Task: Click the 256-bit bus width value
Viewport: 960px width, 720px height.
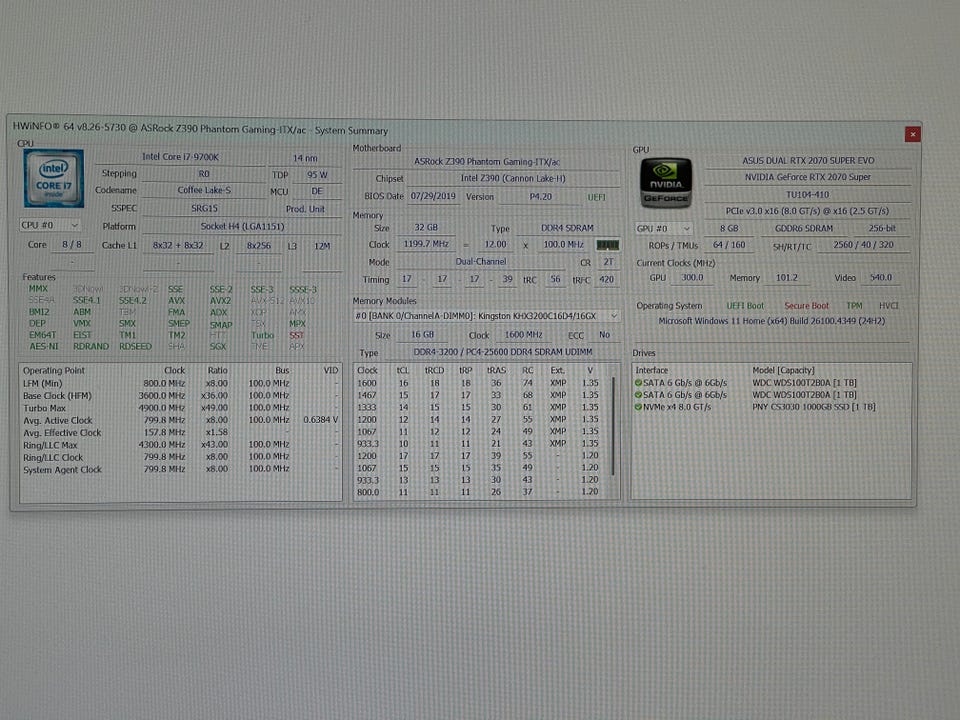Action: click(x=882, y=228)
